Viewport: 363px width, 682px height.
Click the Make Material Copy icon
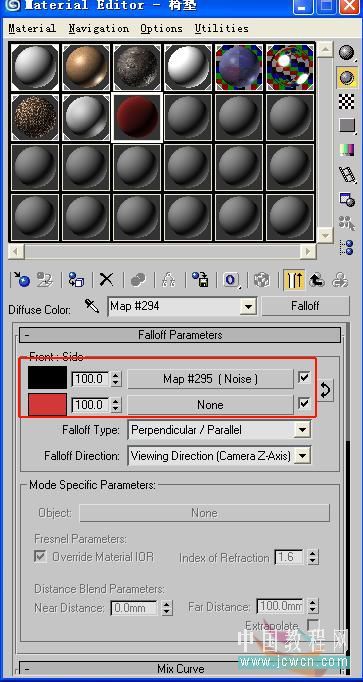[x=138, y=280]
